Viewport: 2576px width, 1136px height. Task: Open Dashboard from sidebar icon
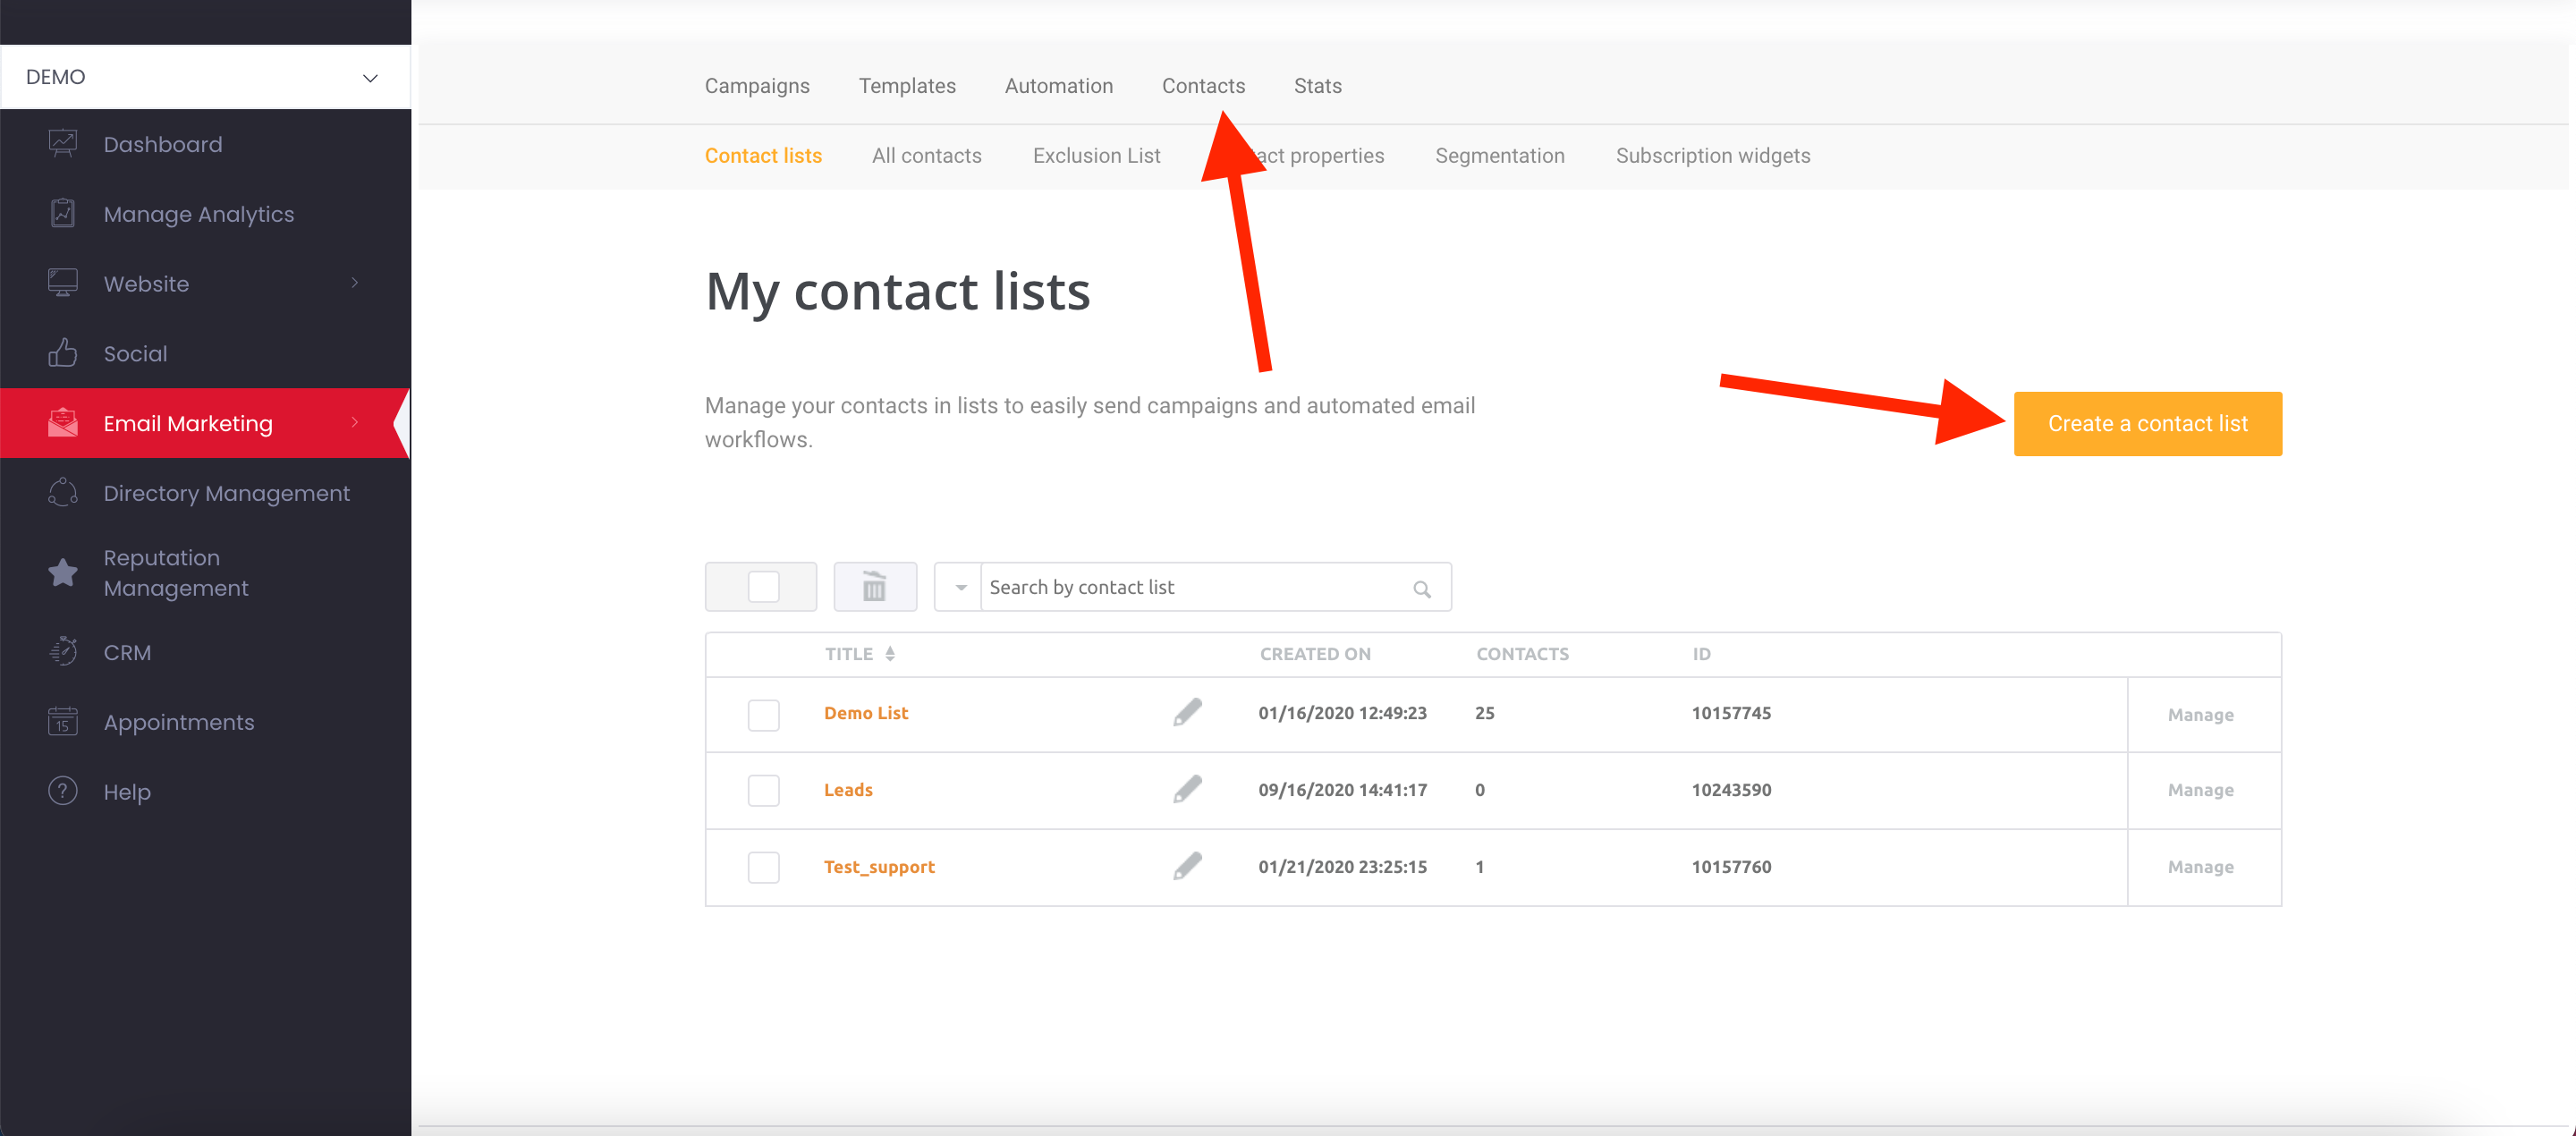tap(63, 144)
